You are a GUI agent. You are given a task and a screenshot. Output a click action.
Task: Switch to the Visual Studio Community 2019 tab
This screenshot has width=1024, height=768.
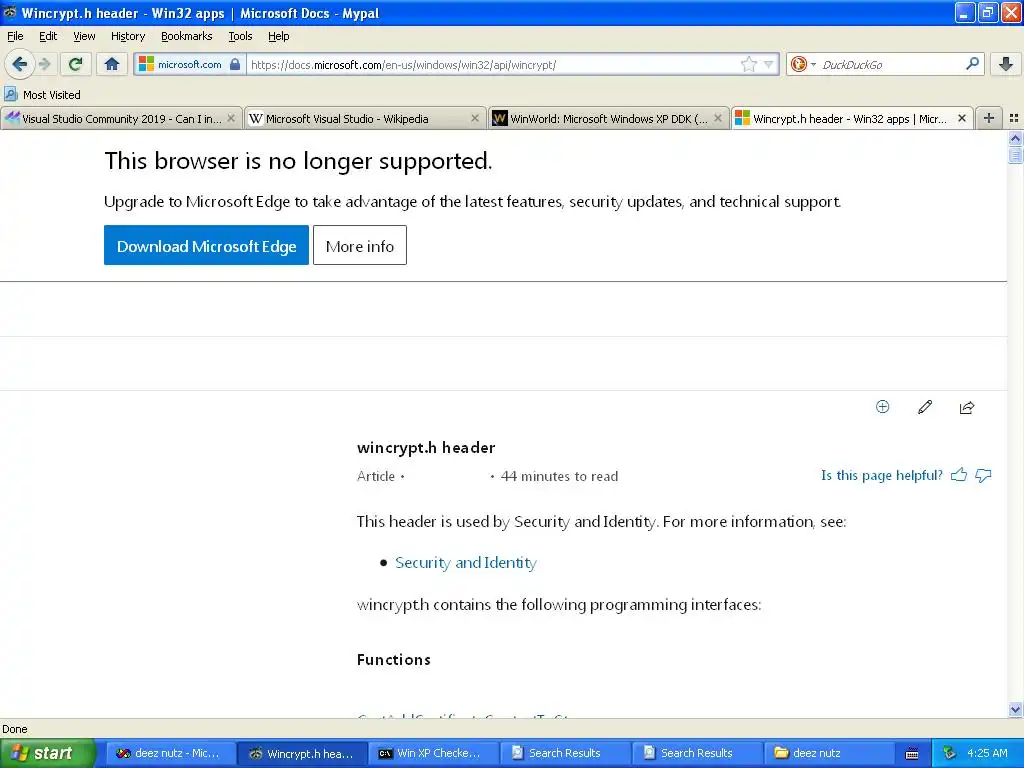(x=121, y=118)
